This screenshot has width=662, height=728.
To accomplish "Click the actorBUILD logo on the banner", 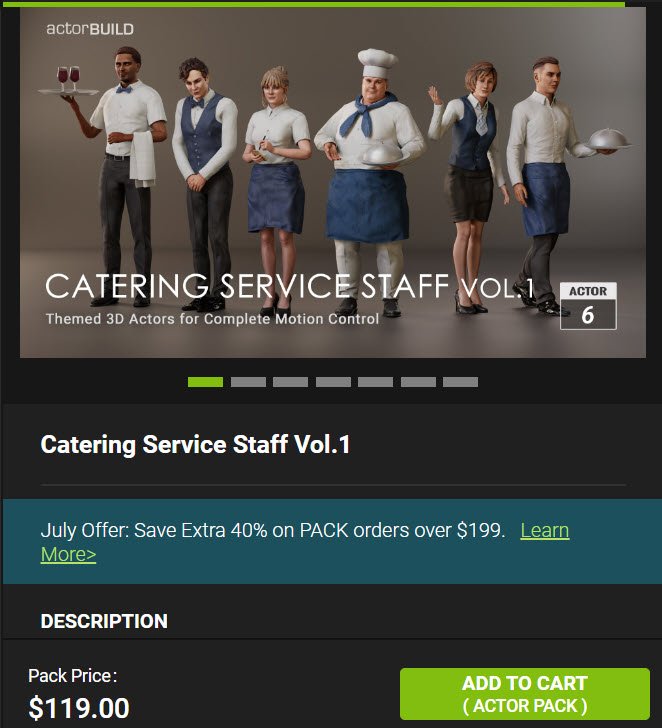I will 90,29.
